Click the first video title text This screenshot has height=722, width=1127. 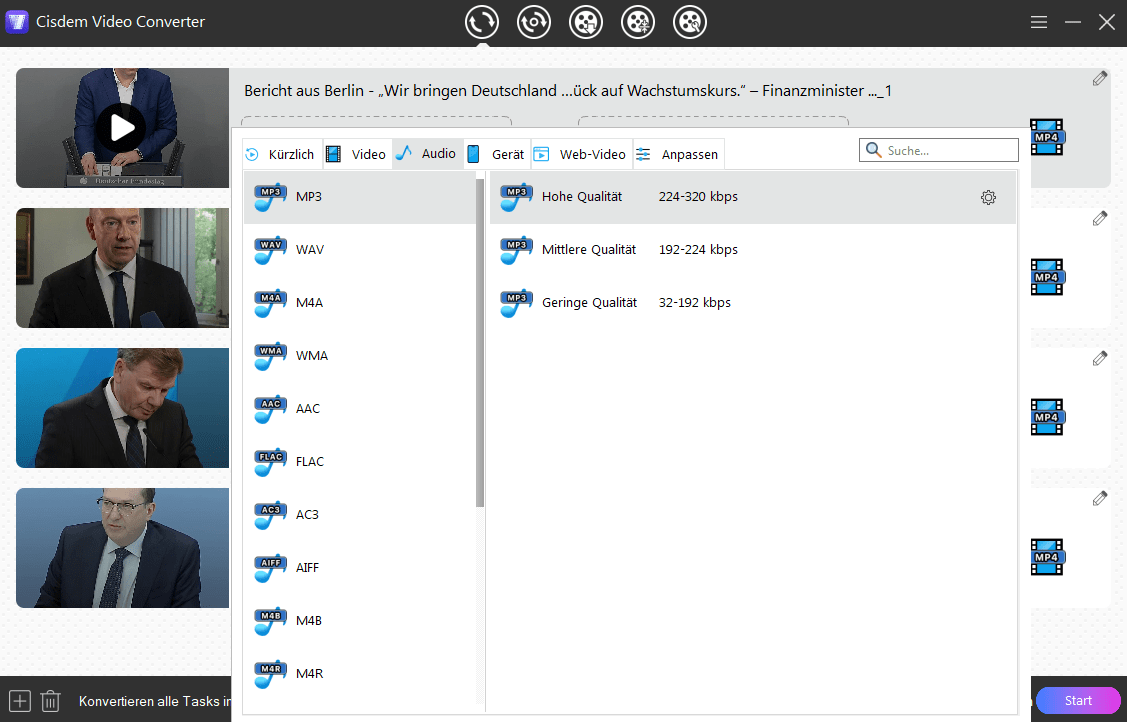click(x=568, y=91)
